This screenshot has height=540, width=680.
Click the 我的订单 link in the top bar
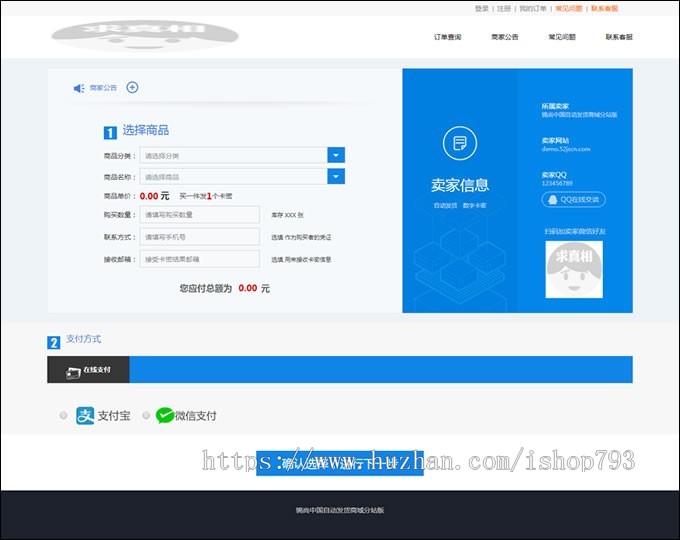tap(533, 8)
